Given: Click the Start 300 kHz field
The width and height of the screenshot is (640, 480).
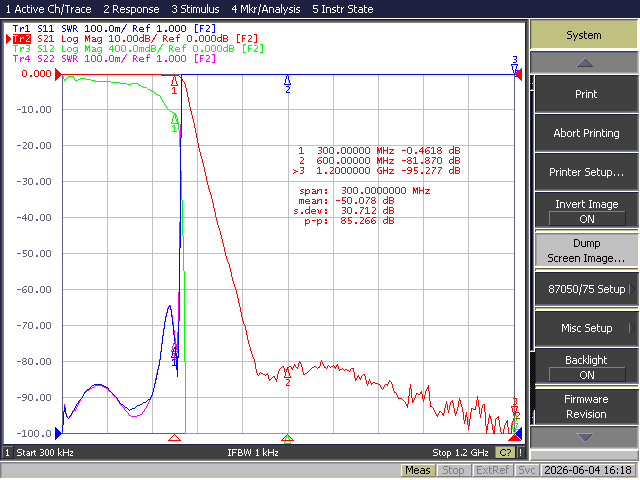Looking at the screenshot, I should coord(45,453).
